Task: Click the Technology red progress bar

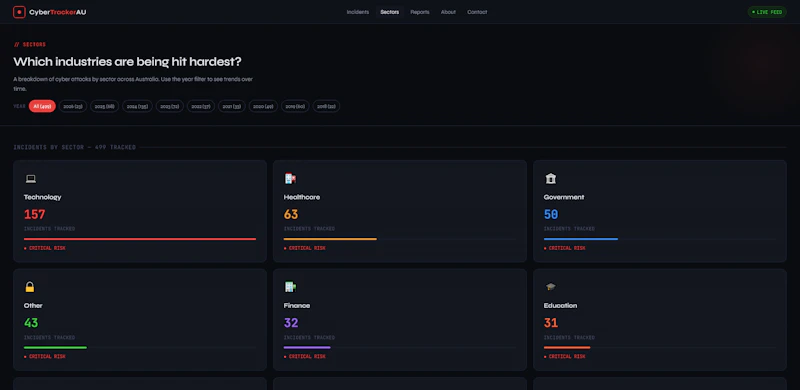Action: click(x=140, y=239)
